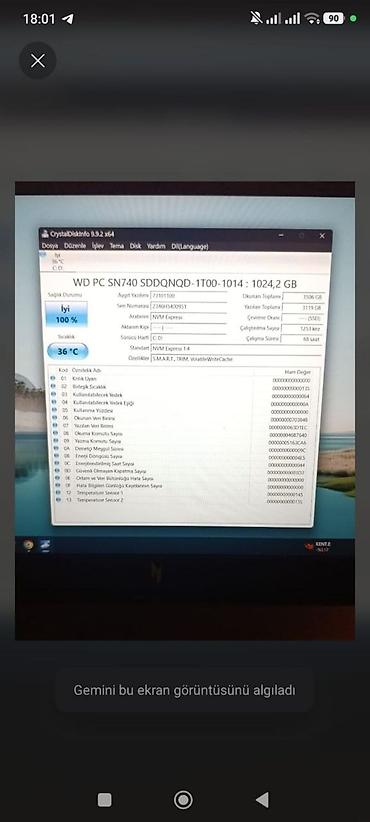Select the C: D: disk summary at top
The image size is (370, 822).
point(58,261)
